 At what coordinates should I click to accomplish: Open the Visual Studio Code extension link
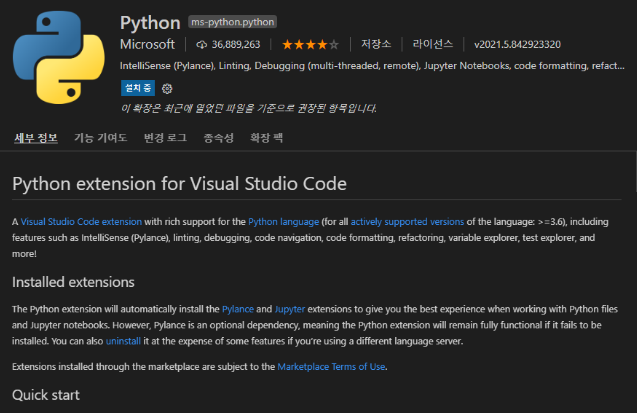click(81, 222)
